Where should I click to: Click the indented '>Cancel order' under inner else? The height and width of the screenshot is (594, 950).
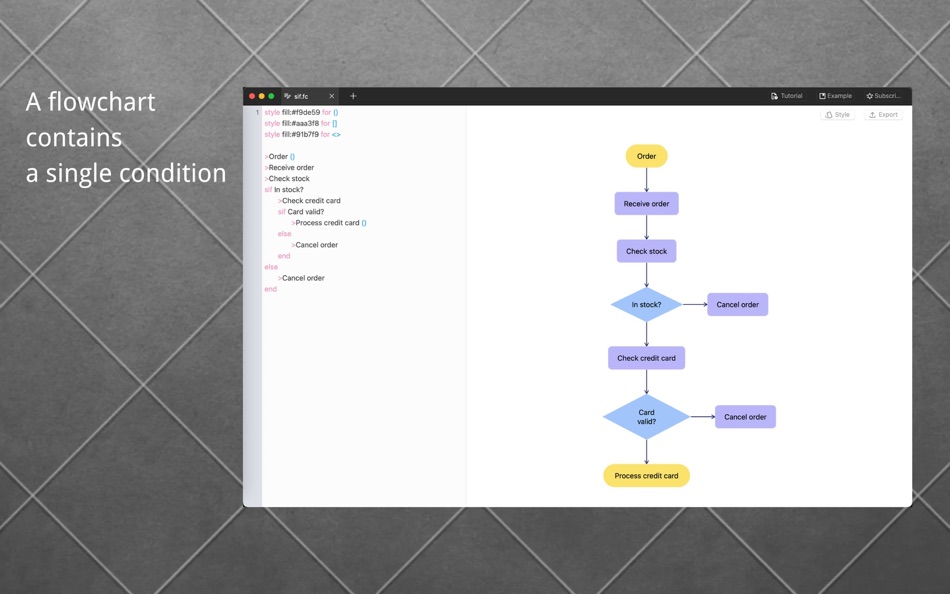point(314,245)
